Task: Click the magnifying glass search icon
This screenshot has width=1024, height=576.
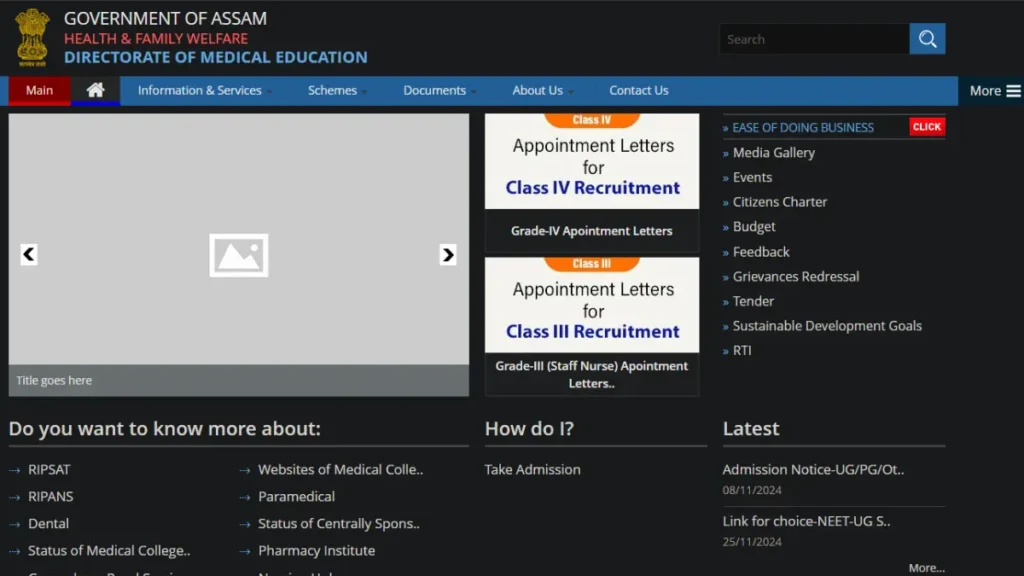Action: coord(927,39)
